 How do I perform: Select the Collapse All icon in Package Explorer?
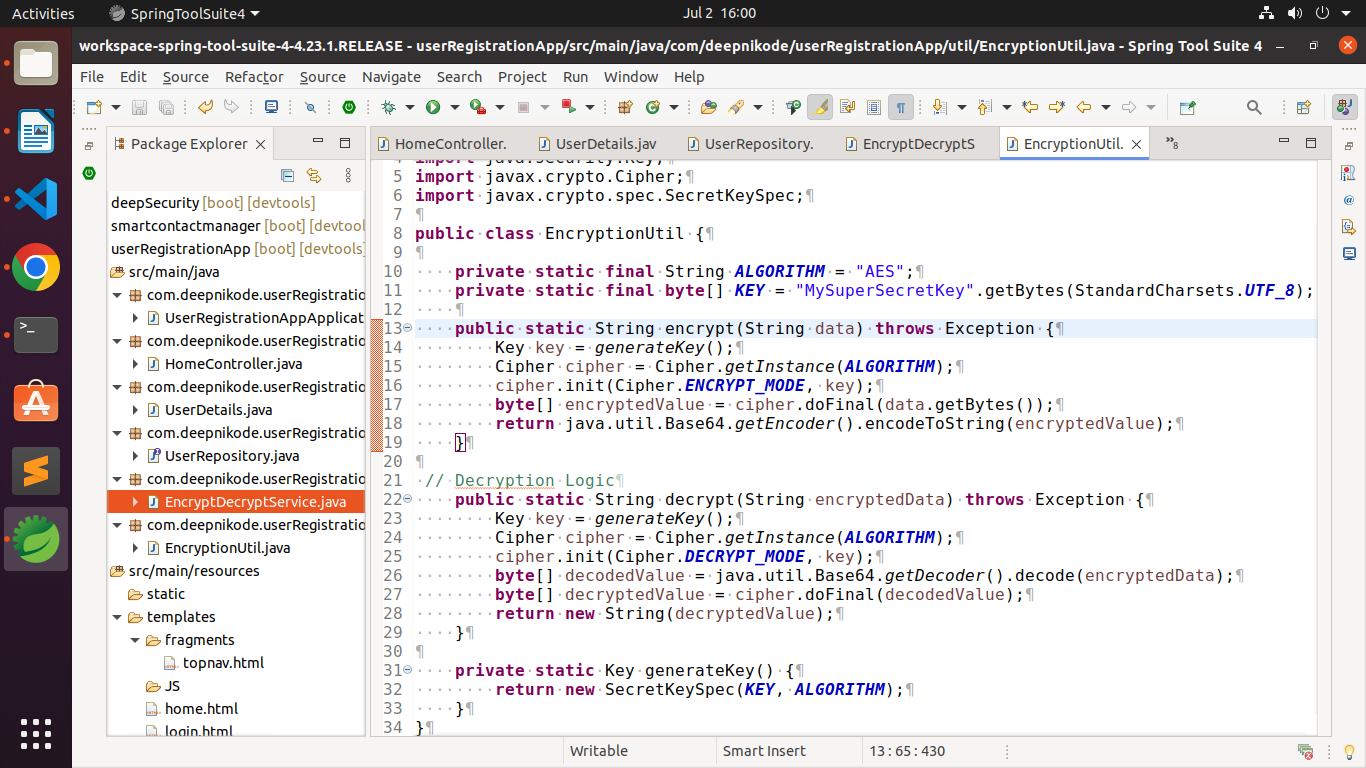pos(287,176)
